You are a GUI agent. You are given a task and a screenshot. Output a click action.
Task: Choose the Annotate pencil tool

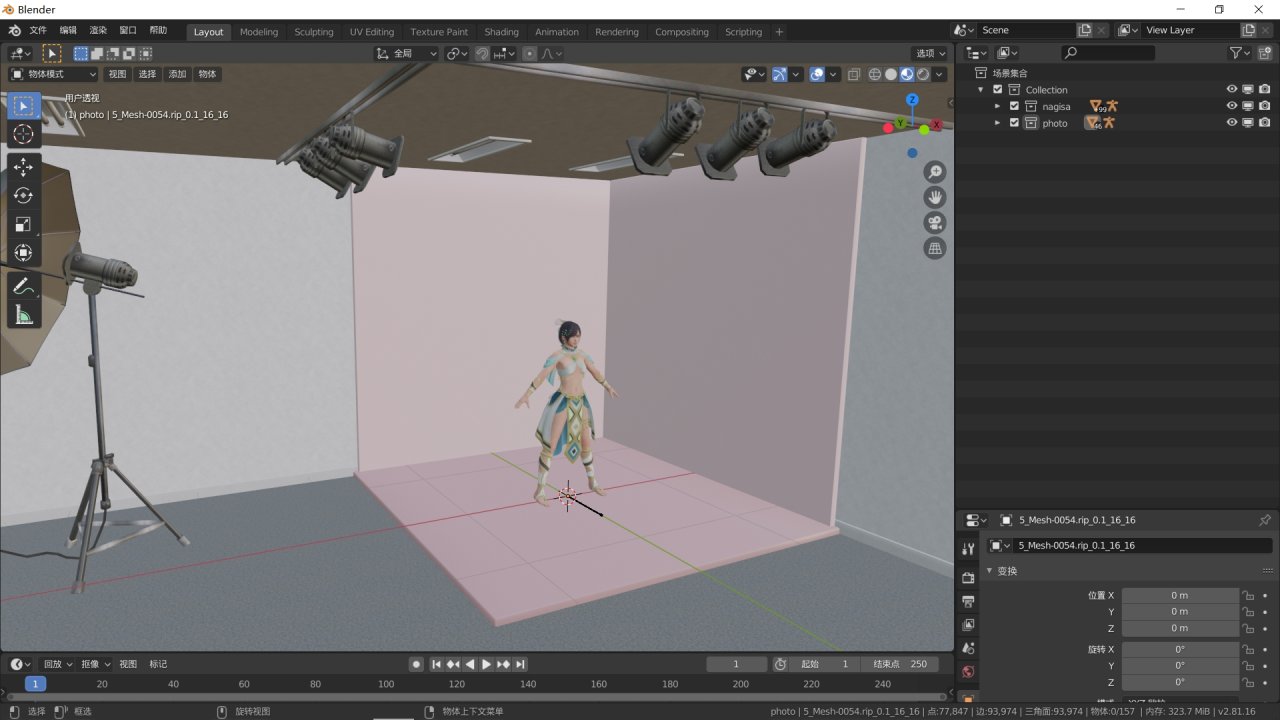(x=24, y=286)
